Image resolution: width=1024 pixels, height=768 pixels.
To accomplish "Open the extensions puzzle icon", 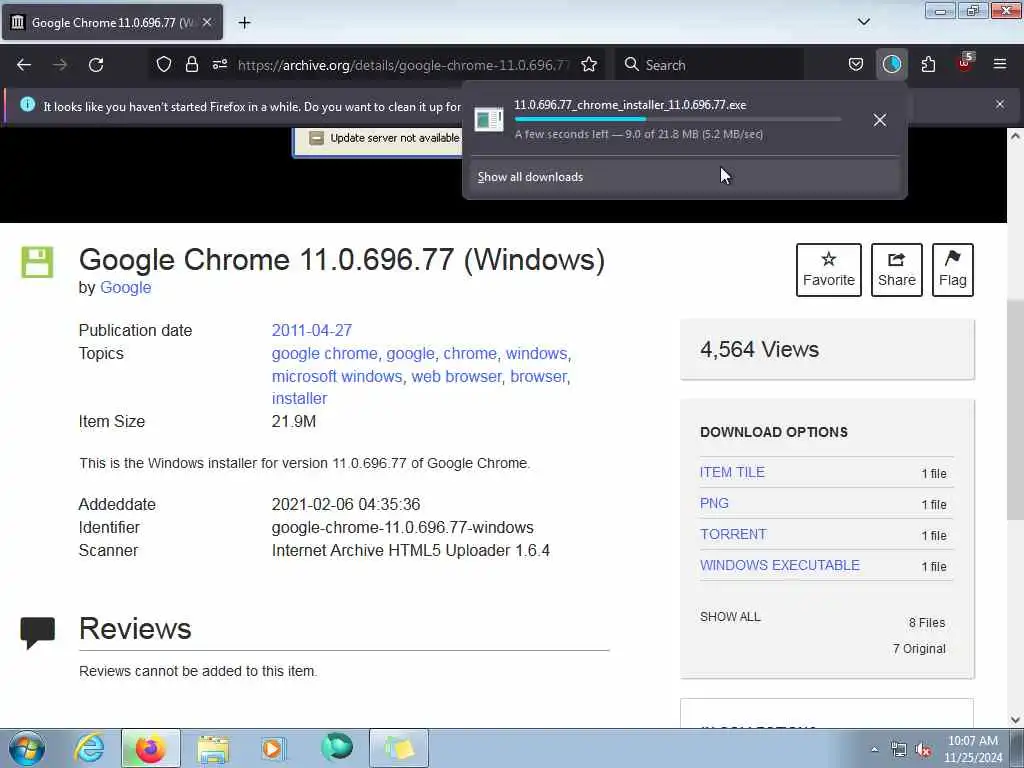I will point(928,65).
